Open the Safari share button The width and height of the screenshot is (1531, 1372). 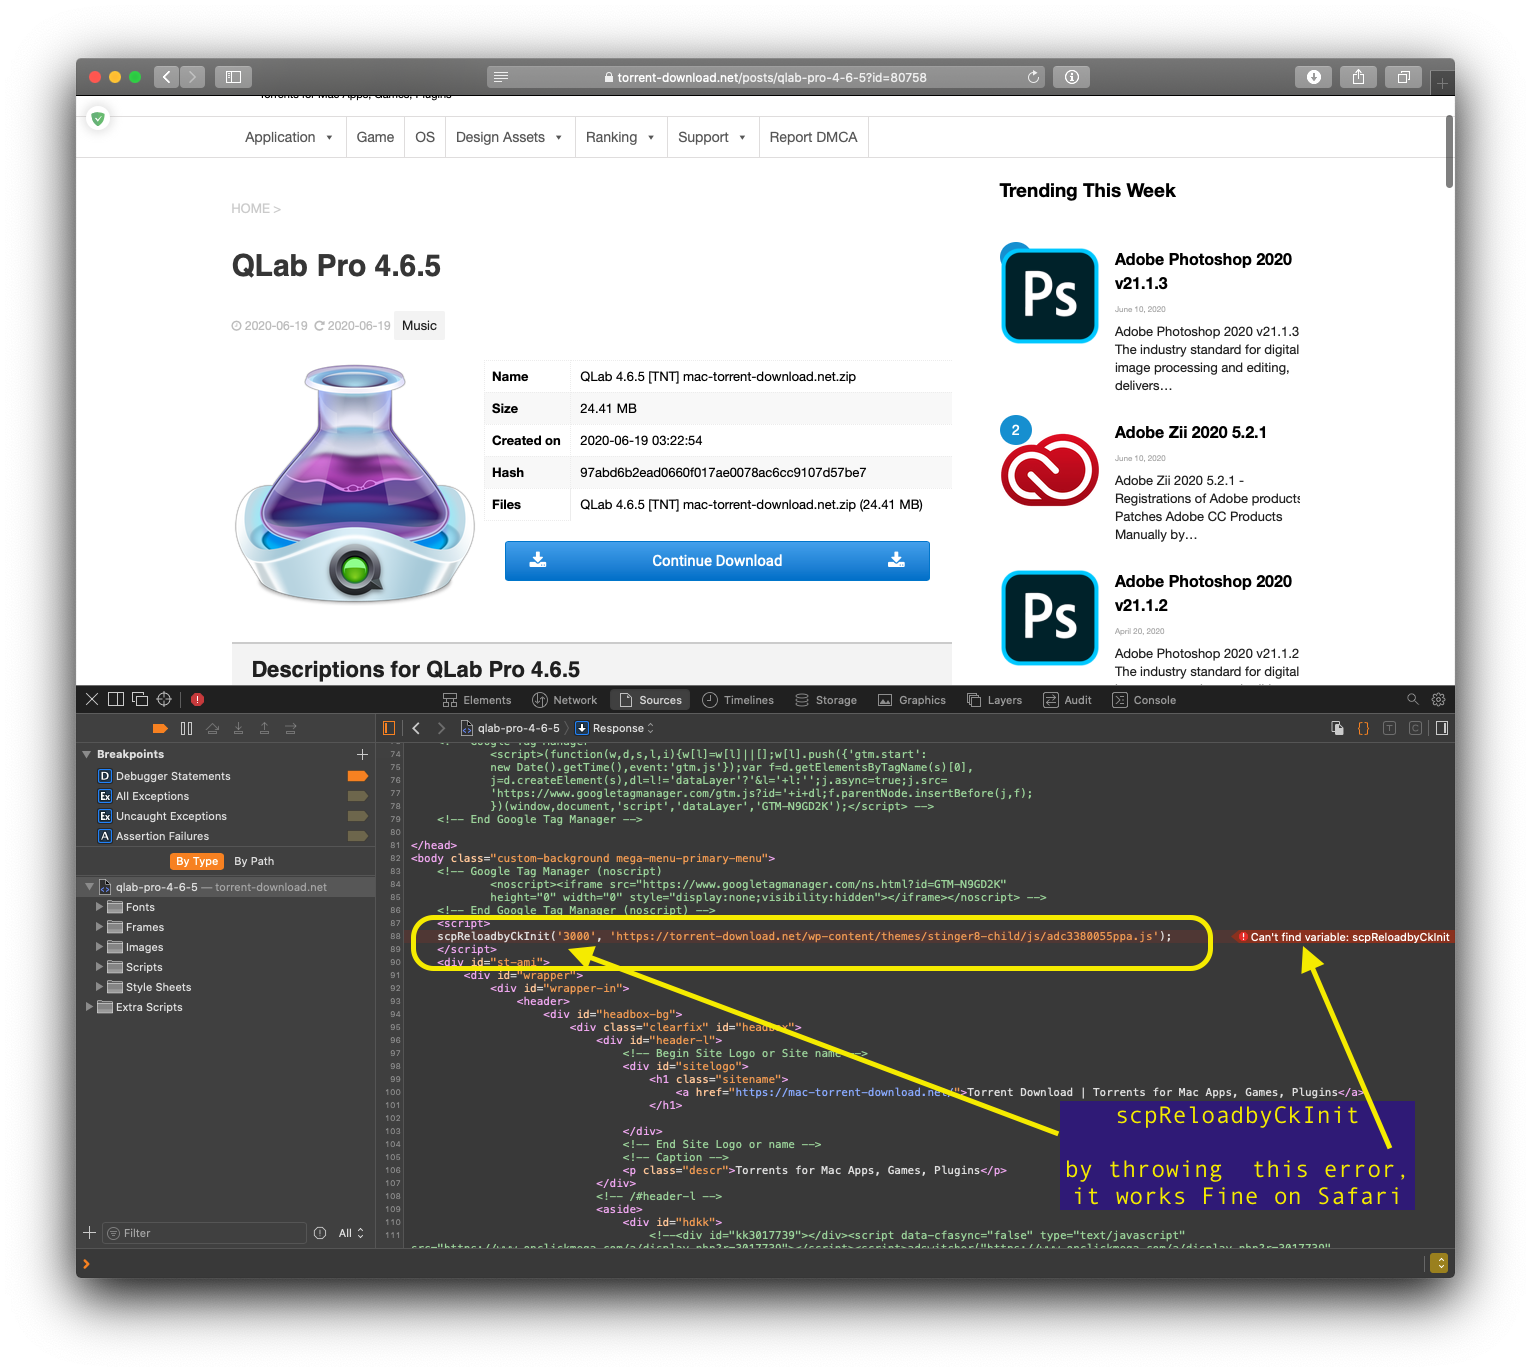1358,76
